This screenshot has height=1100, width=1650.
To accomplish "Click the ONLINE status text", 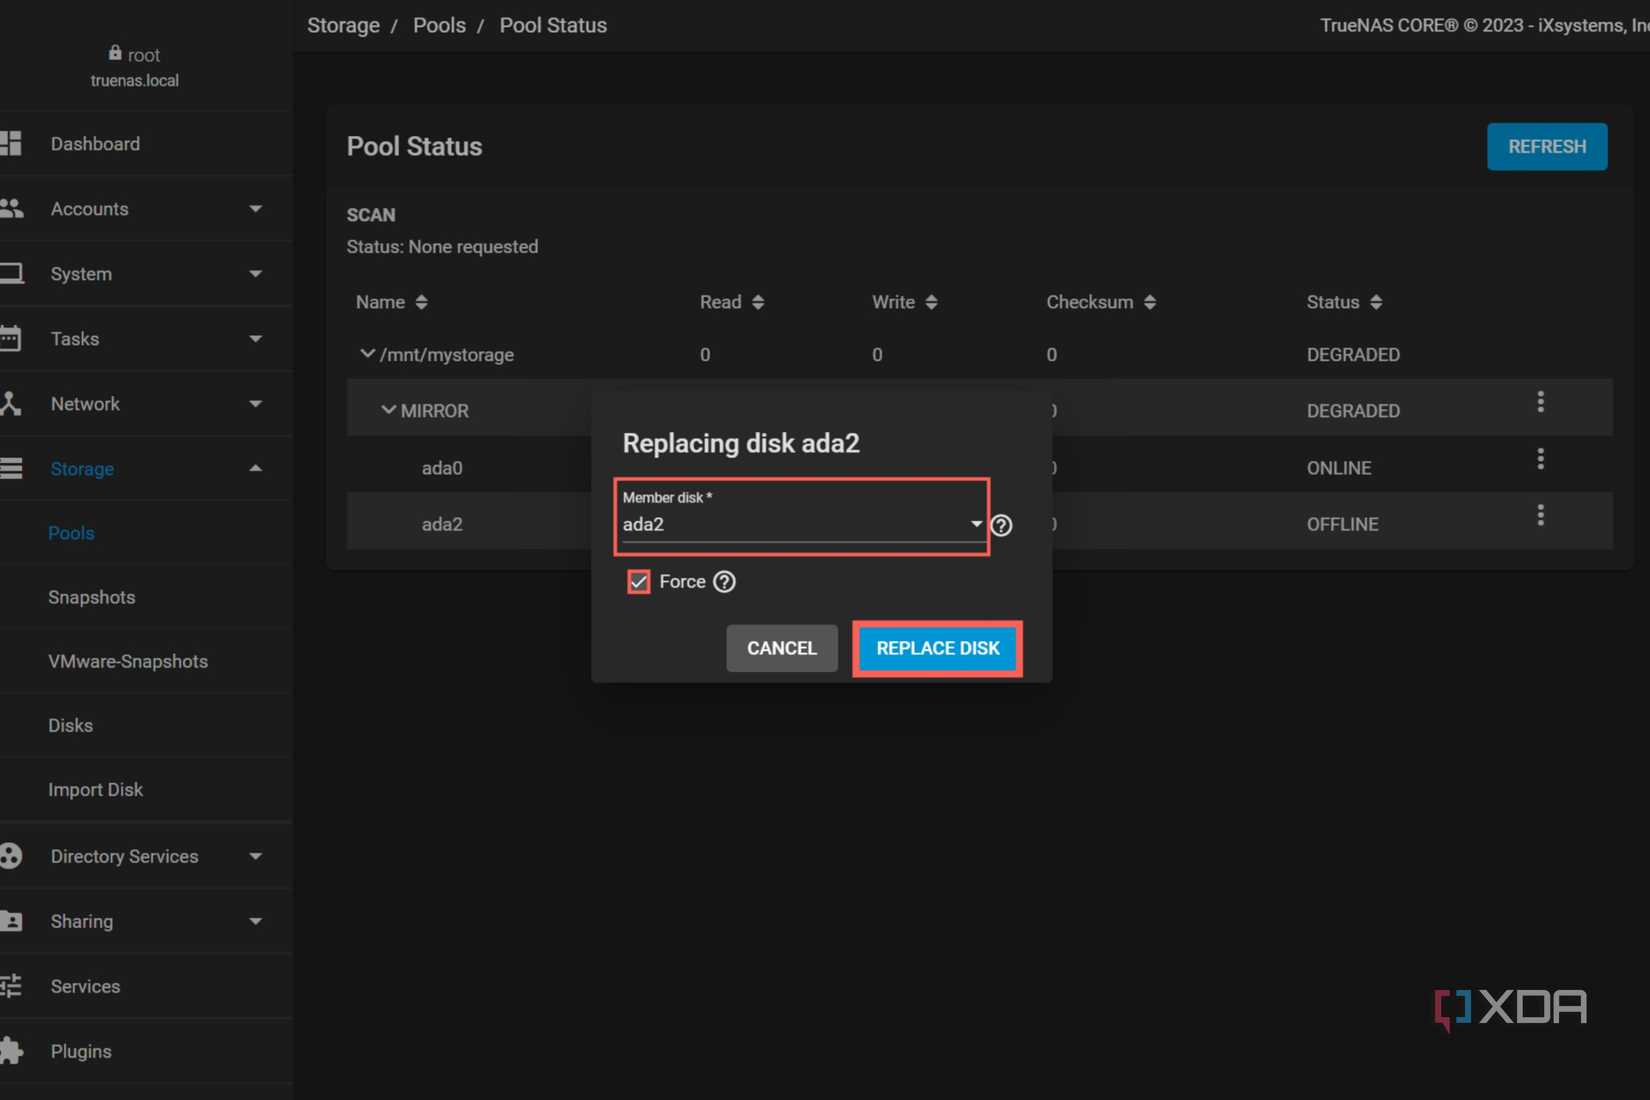I will click(1338, 468).
